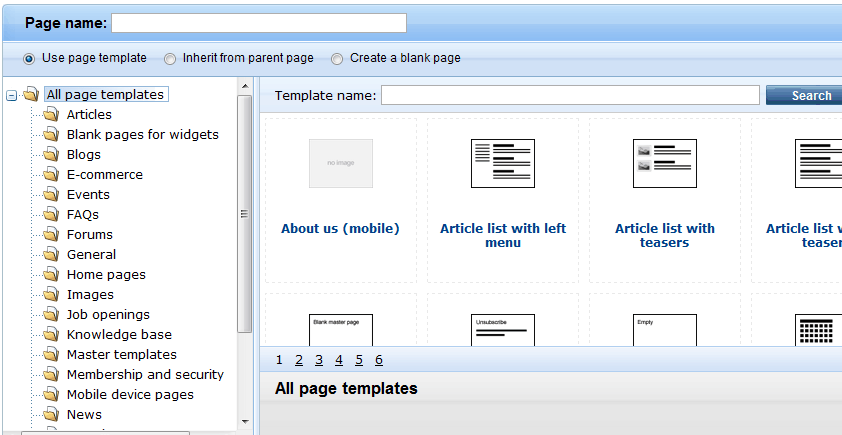The height and width of the screenshot is (435, 842).
Task: Click the tree scrollbar down arrow
Action: [245, 422]
